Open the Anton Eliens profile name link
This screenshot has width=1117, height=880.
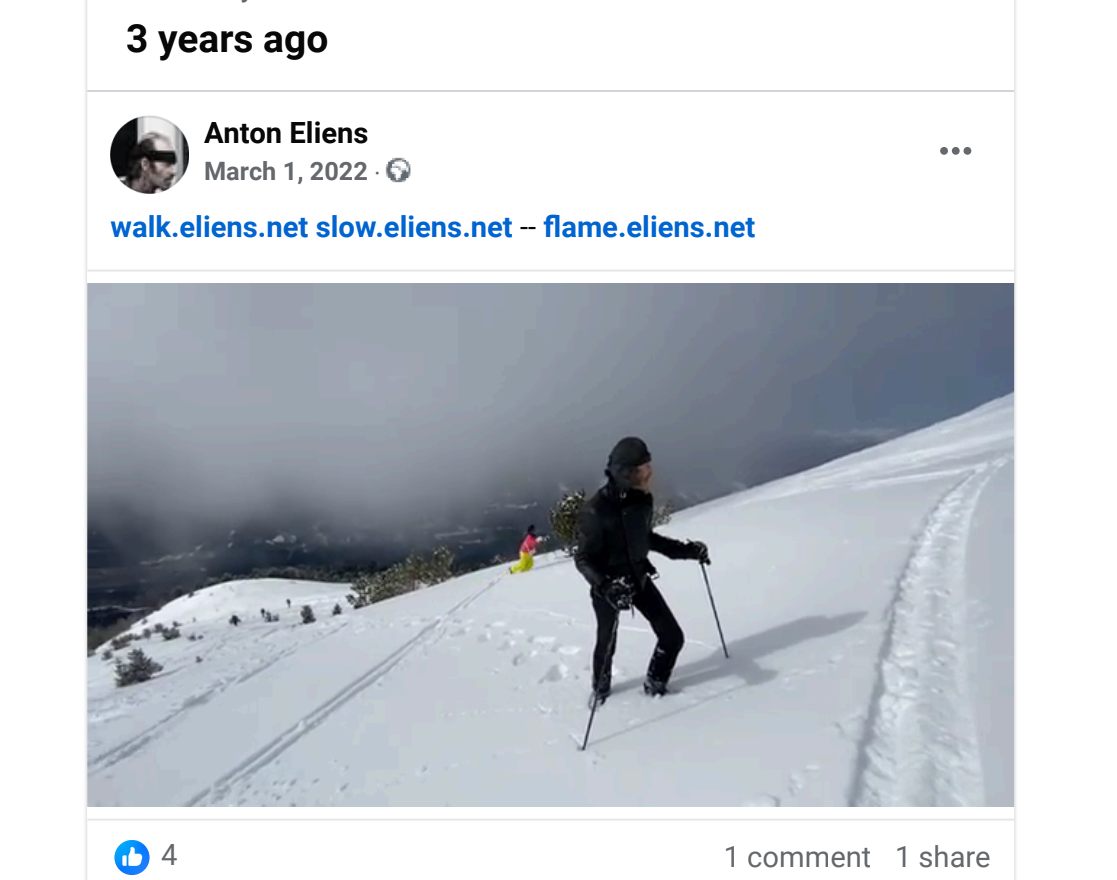click(x=286, y=133)
